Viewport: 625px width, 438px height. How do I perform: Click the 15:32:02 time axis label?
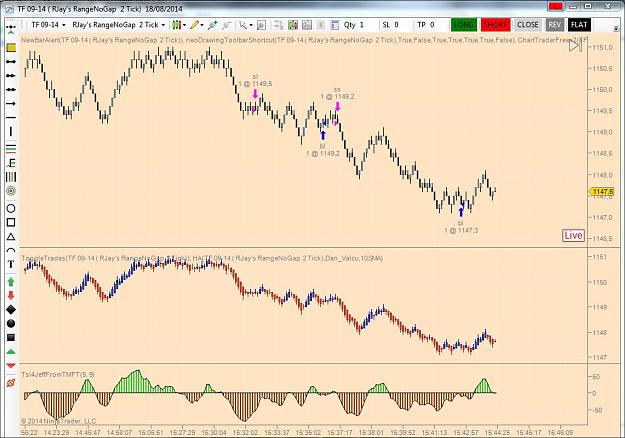pyautogui.click(x=246, y=432)
